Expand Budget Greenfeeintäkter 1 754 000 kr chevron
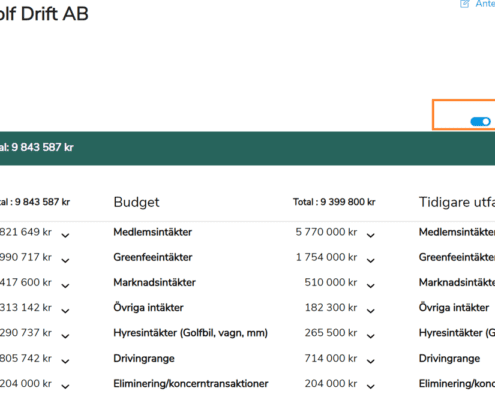Image resolution: width=495 pixels, height=400 pixels. click(x=371, y=260)
